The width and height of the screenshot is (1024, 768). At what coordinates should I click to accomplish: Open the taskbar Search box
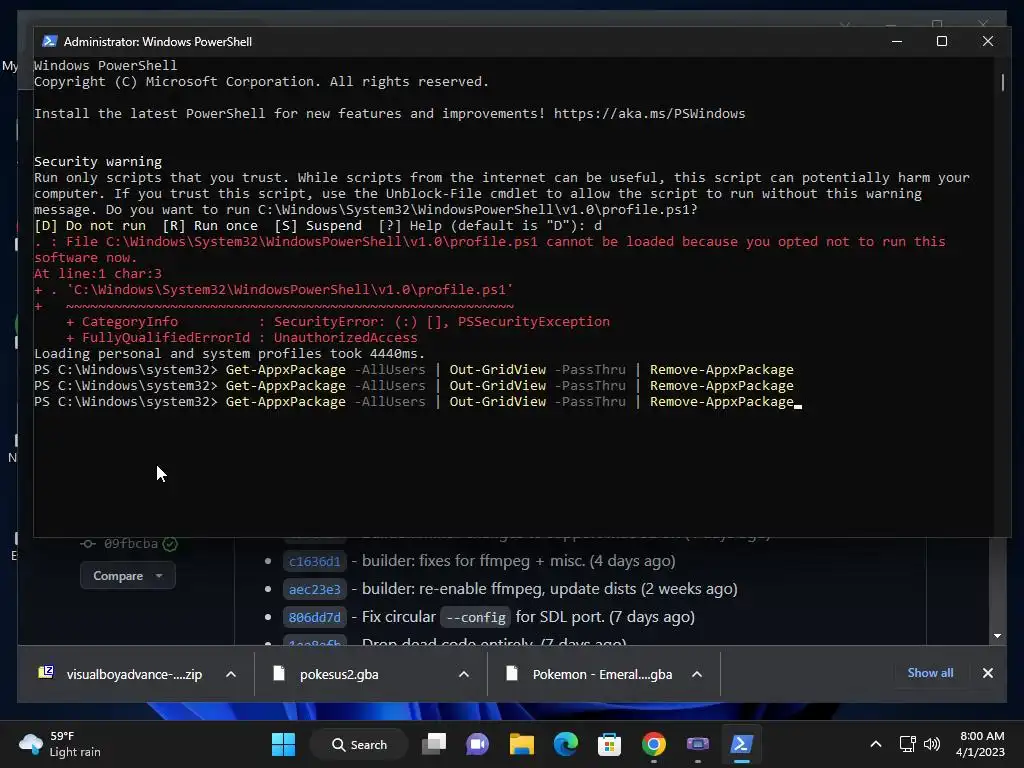point(359,744)
